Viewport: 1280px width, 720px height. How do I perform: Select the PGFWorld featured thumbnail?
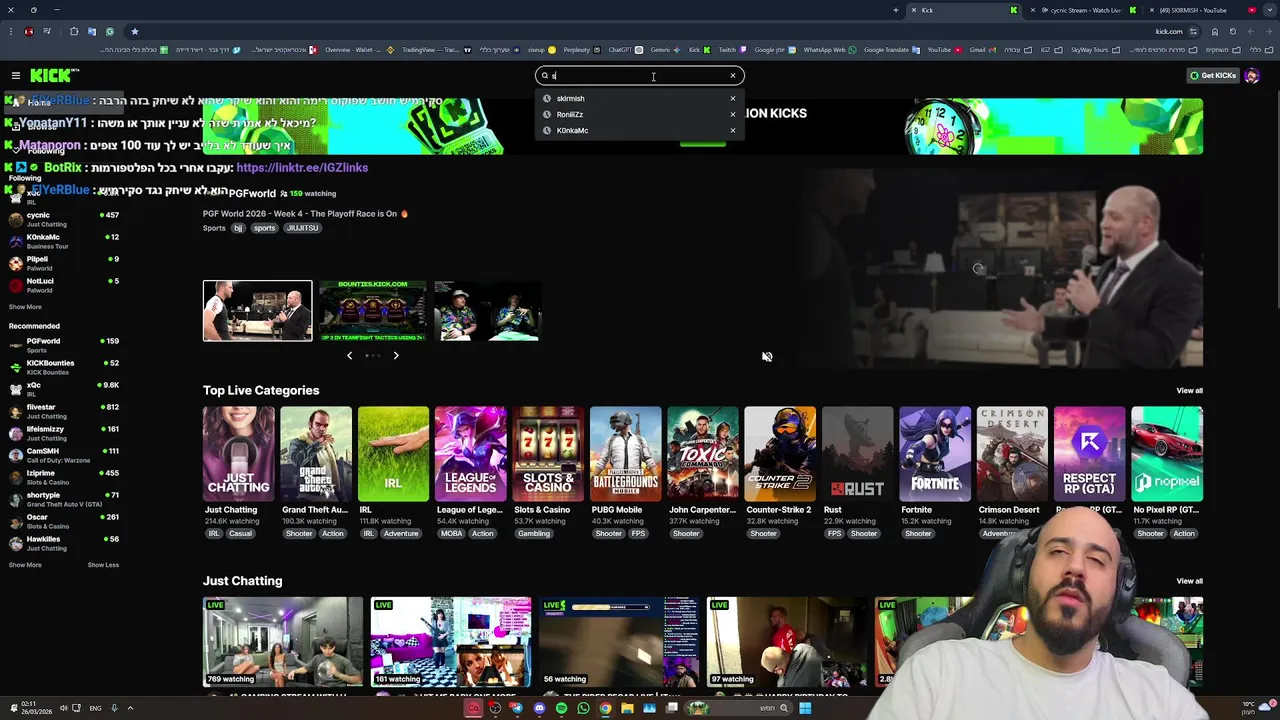click(258, 311)
